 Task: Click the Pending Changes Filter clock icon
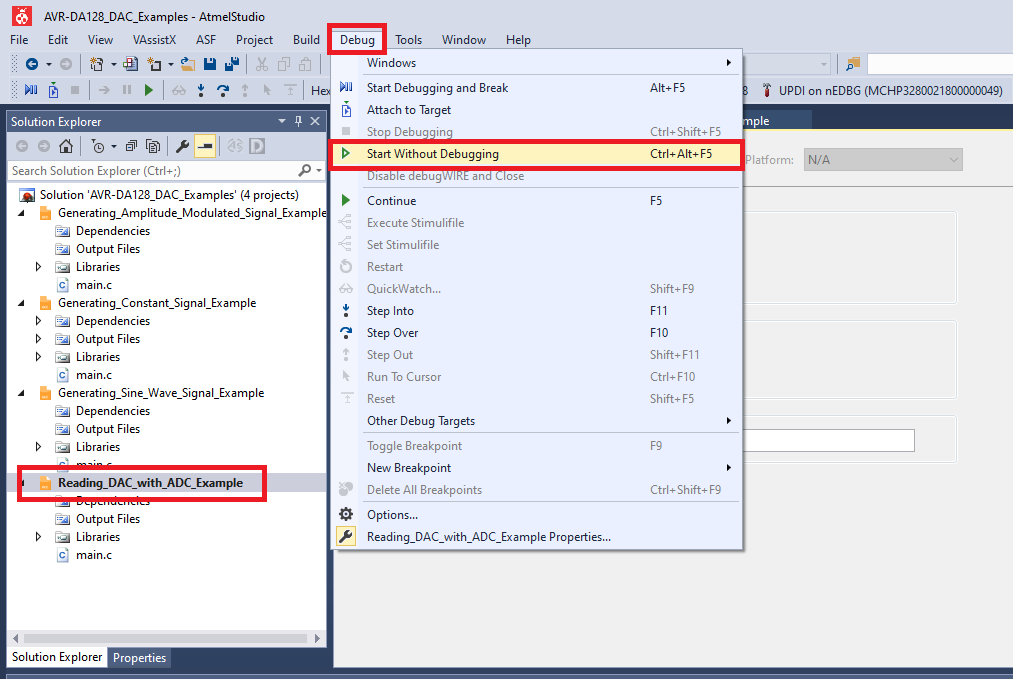click(x=98, y=146)
